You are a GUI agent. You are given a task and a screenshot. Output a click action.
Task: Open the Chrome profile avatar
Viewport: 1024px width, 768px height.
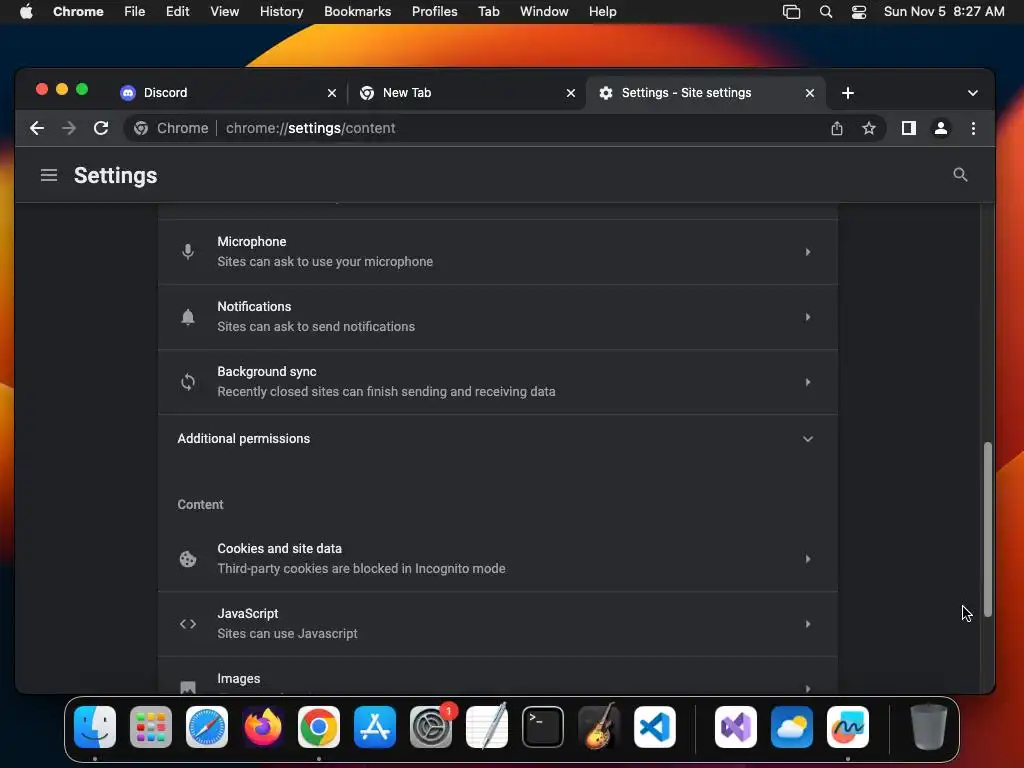tap(940, 128)
